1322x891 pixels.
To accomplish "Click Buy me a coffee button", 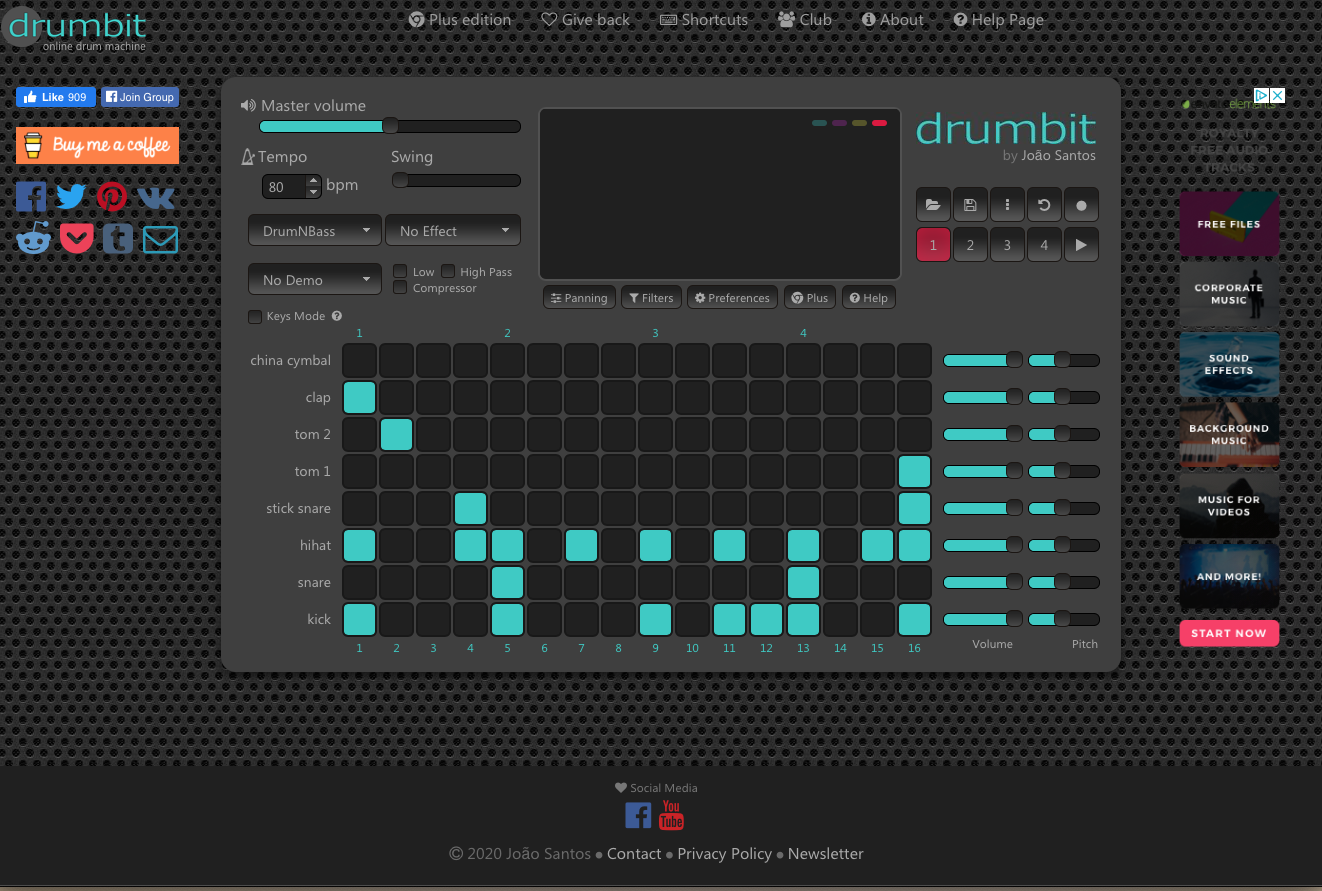I will click(x=97, y=145).
